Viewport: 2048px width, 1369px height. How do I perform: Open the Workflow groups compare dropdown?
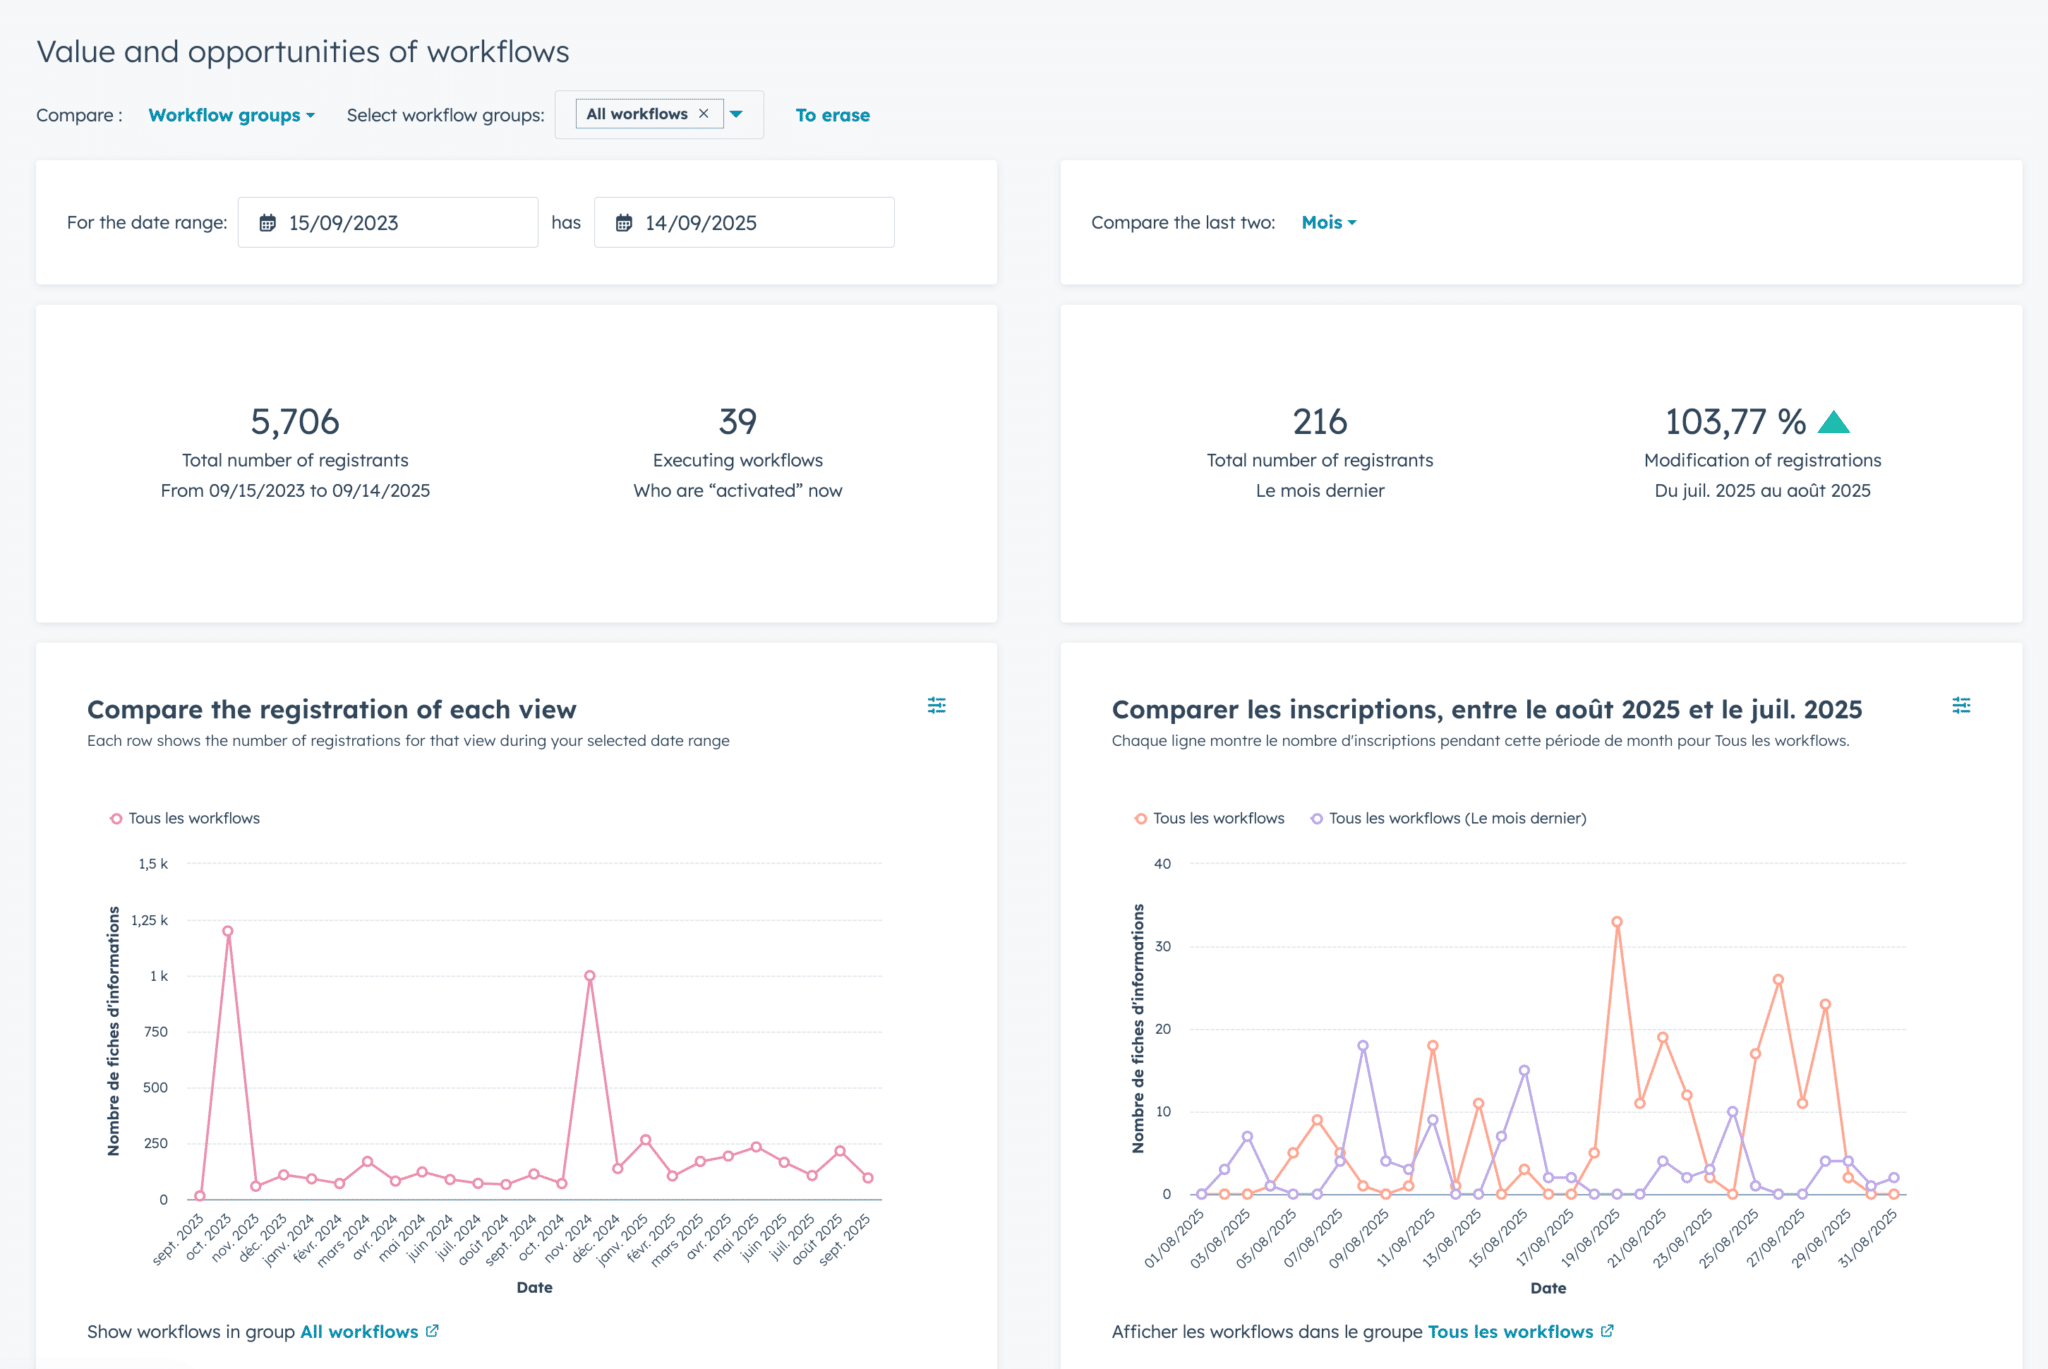pos(231,115)
